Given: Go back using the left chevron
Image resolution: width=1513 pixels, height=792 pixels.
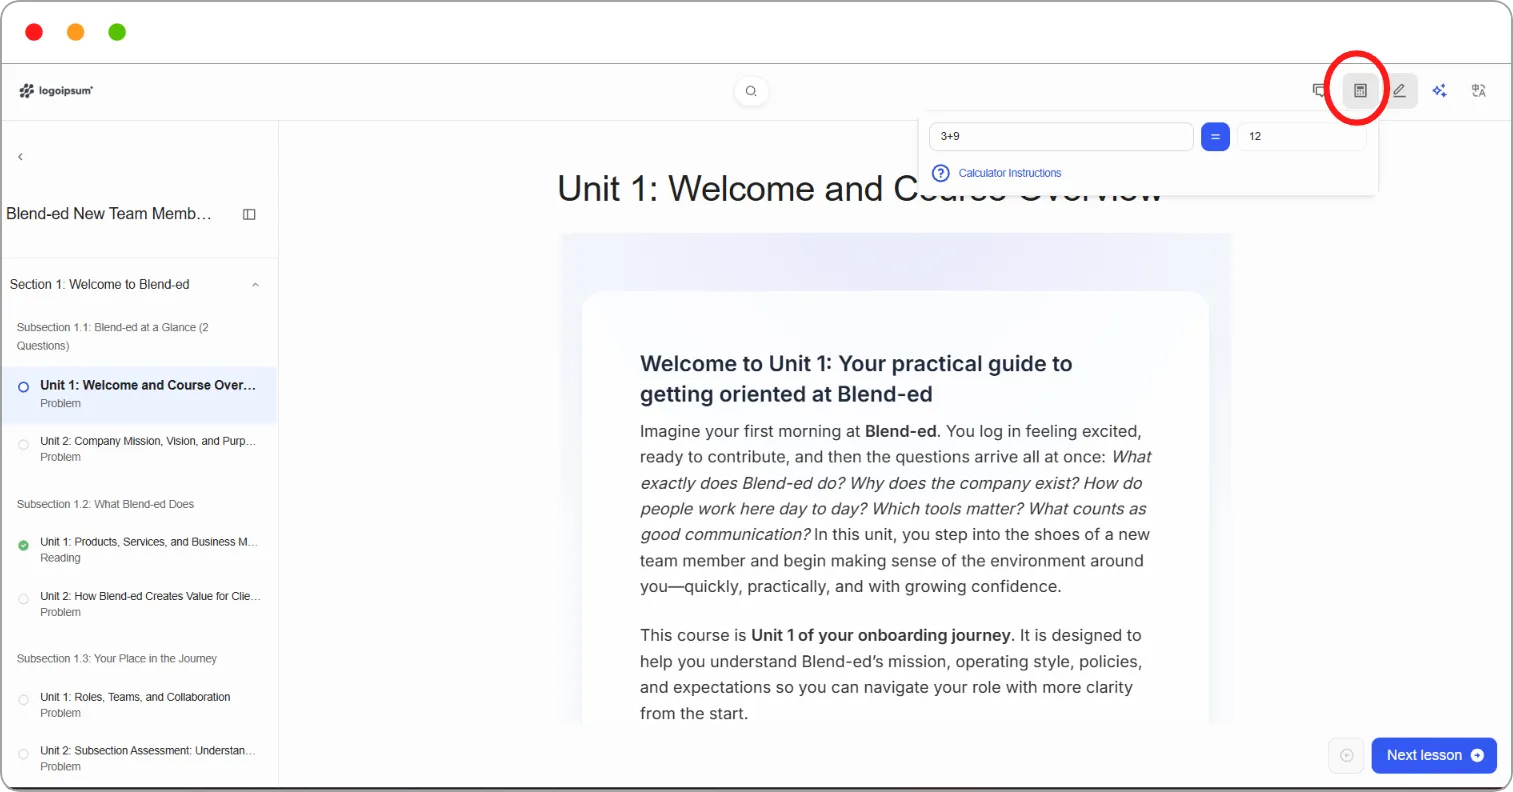Looking at the screenshot, I should (x=20, y=157).
